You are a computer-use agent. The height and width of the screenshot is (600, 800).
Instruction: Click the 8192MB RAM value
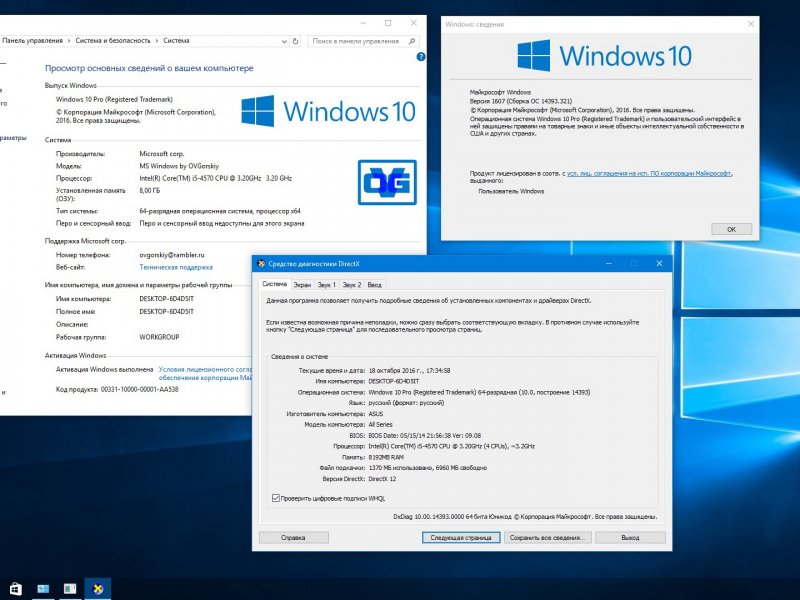click(386, 457)
